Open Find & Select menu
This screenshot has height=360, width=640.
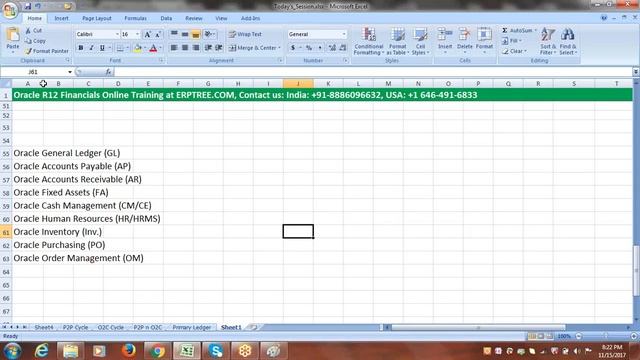point(568,41)
